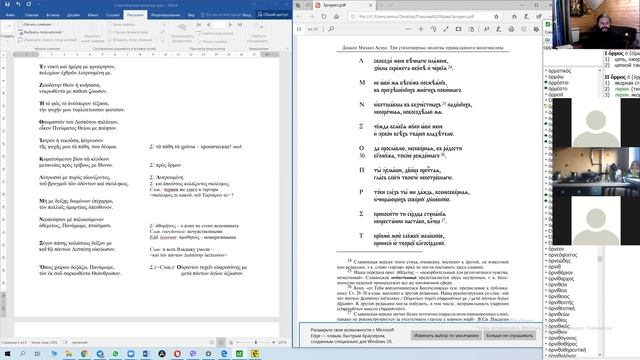
Task: Click the Вход sign-in link in Word
Action: coord(247,15)
